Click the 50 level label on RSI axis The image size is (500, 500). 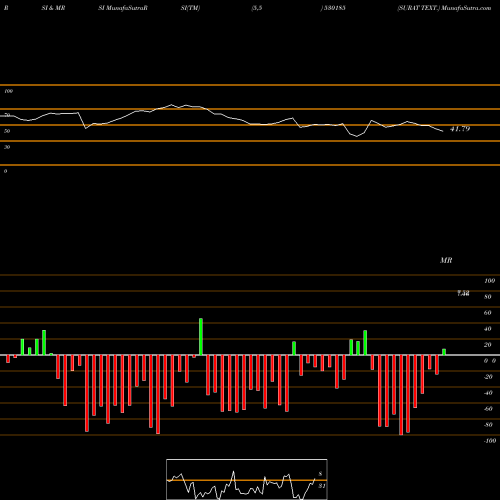point(7,131)
